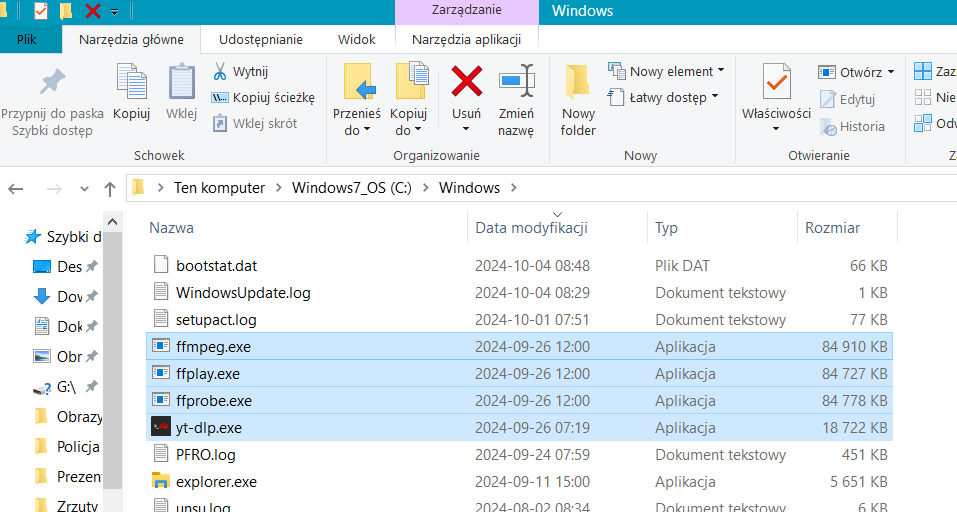Open the Plik menu
The width and height of the screenshot is (957, 512).
[x=27, y=39]
